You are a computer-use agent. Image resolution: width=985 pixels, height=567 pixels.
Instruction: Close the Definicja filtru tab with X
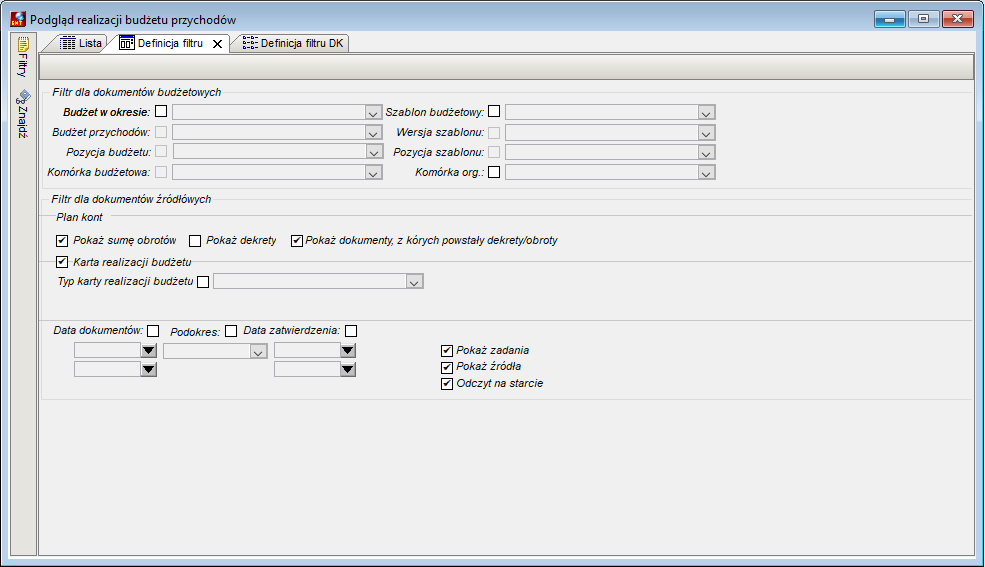217,44
